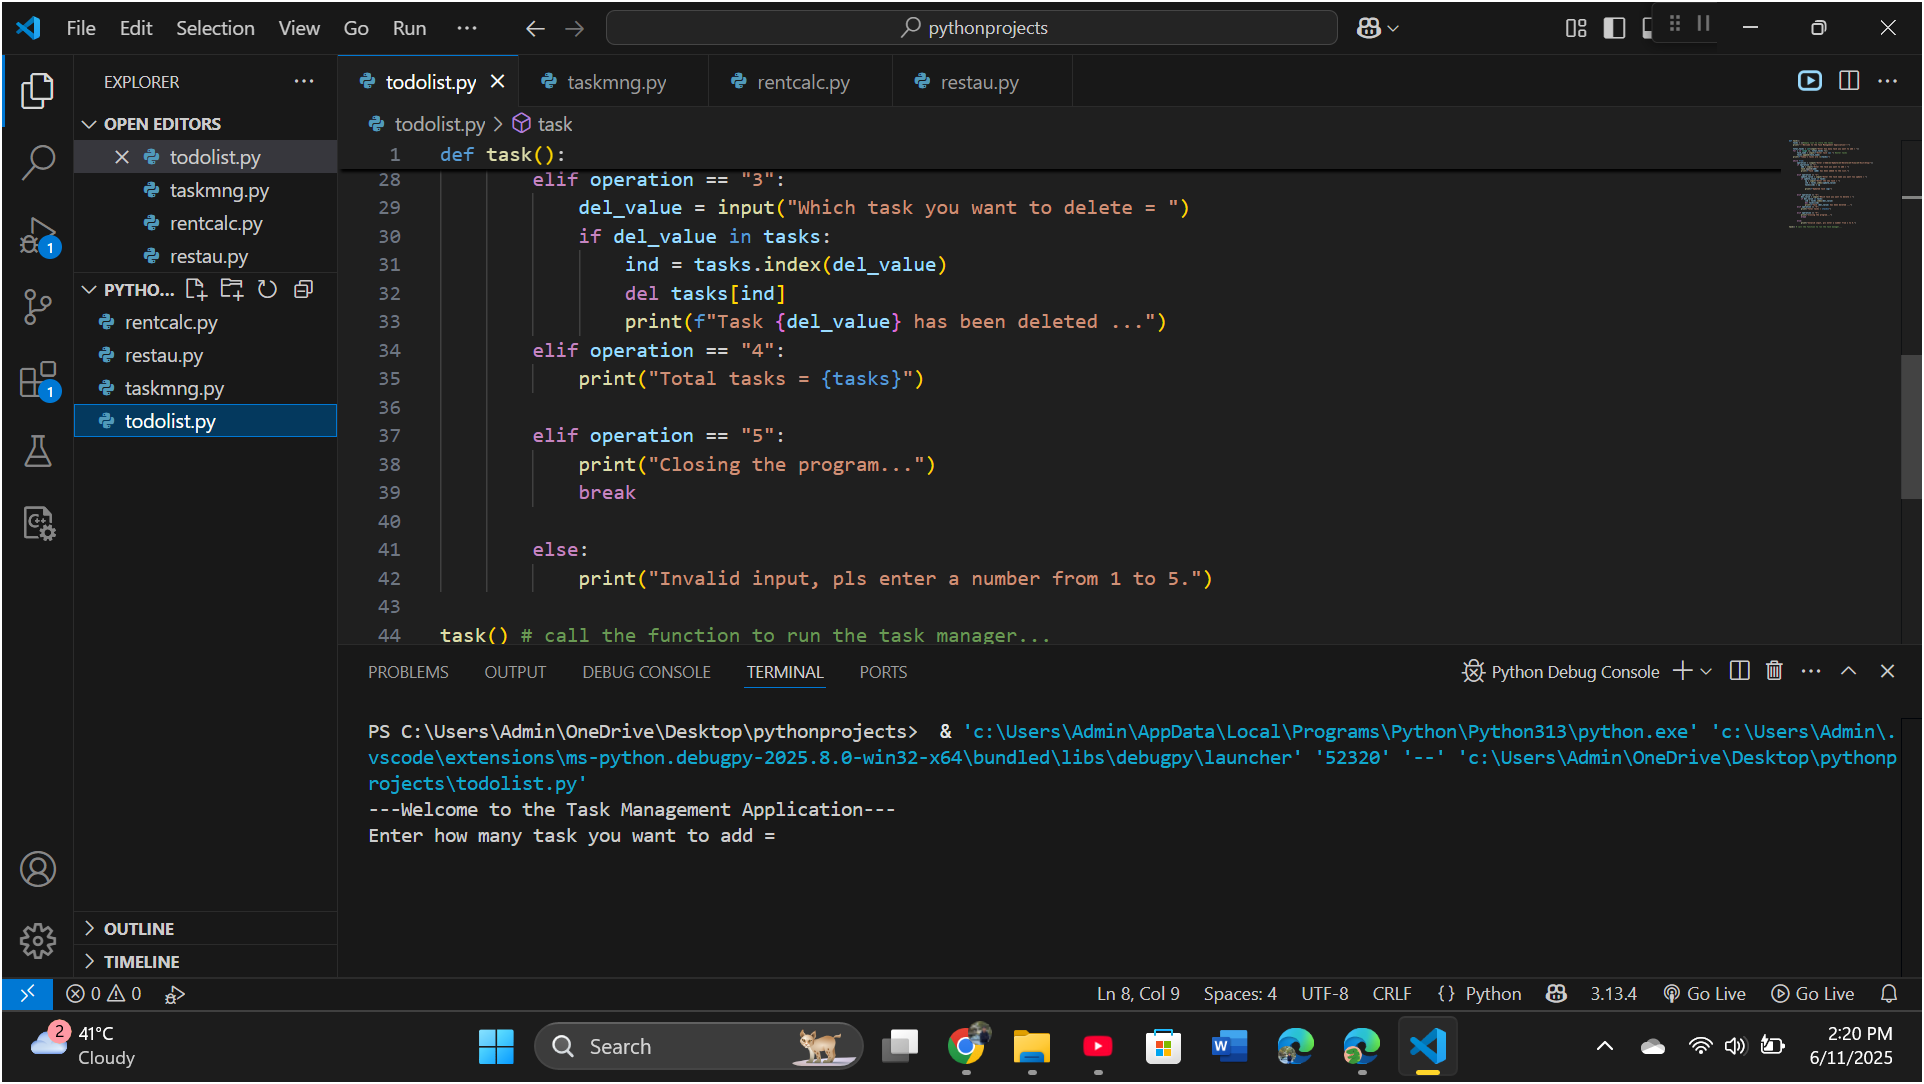Open the Testing flask view
Image resolution: width=1924 pixels, height=1084 pixels.
pyautogui.click(x=38, y=452)
